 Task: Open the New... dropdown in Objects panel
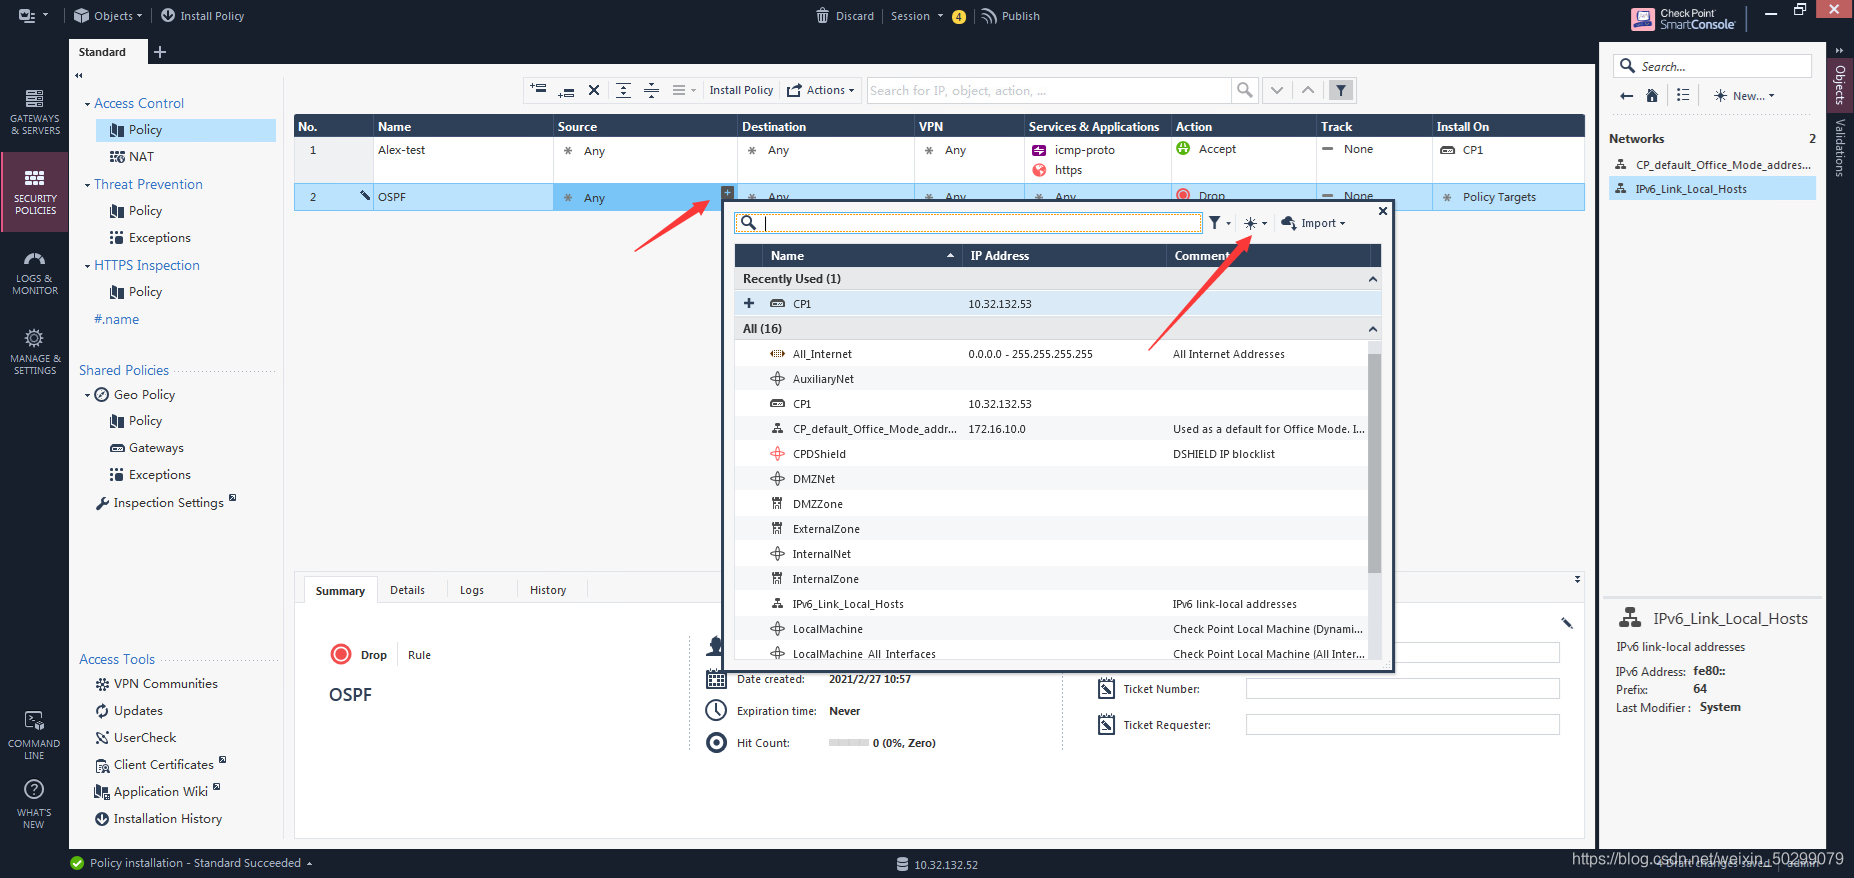[x=1744, y=96]
